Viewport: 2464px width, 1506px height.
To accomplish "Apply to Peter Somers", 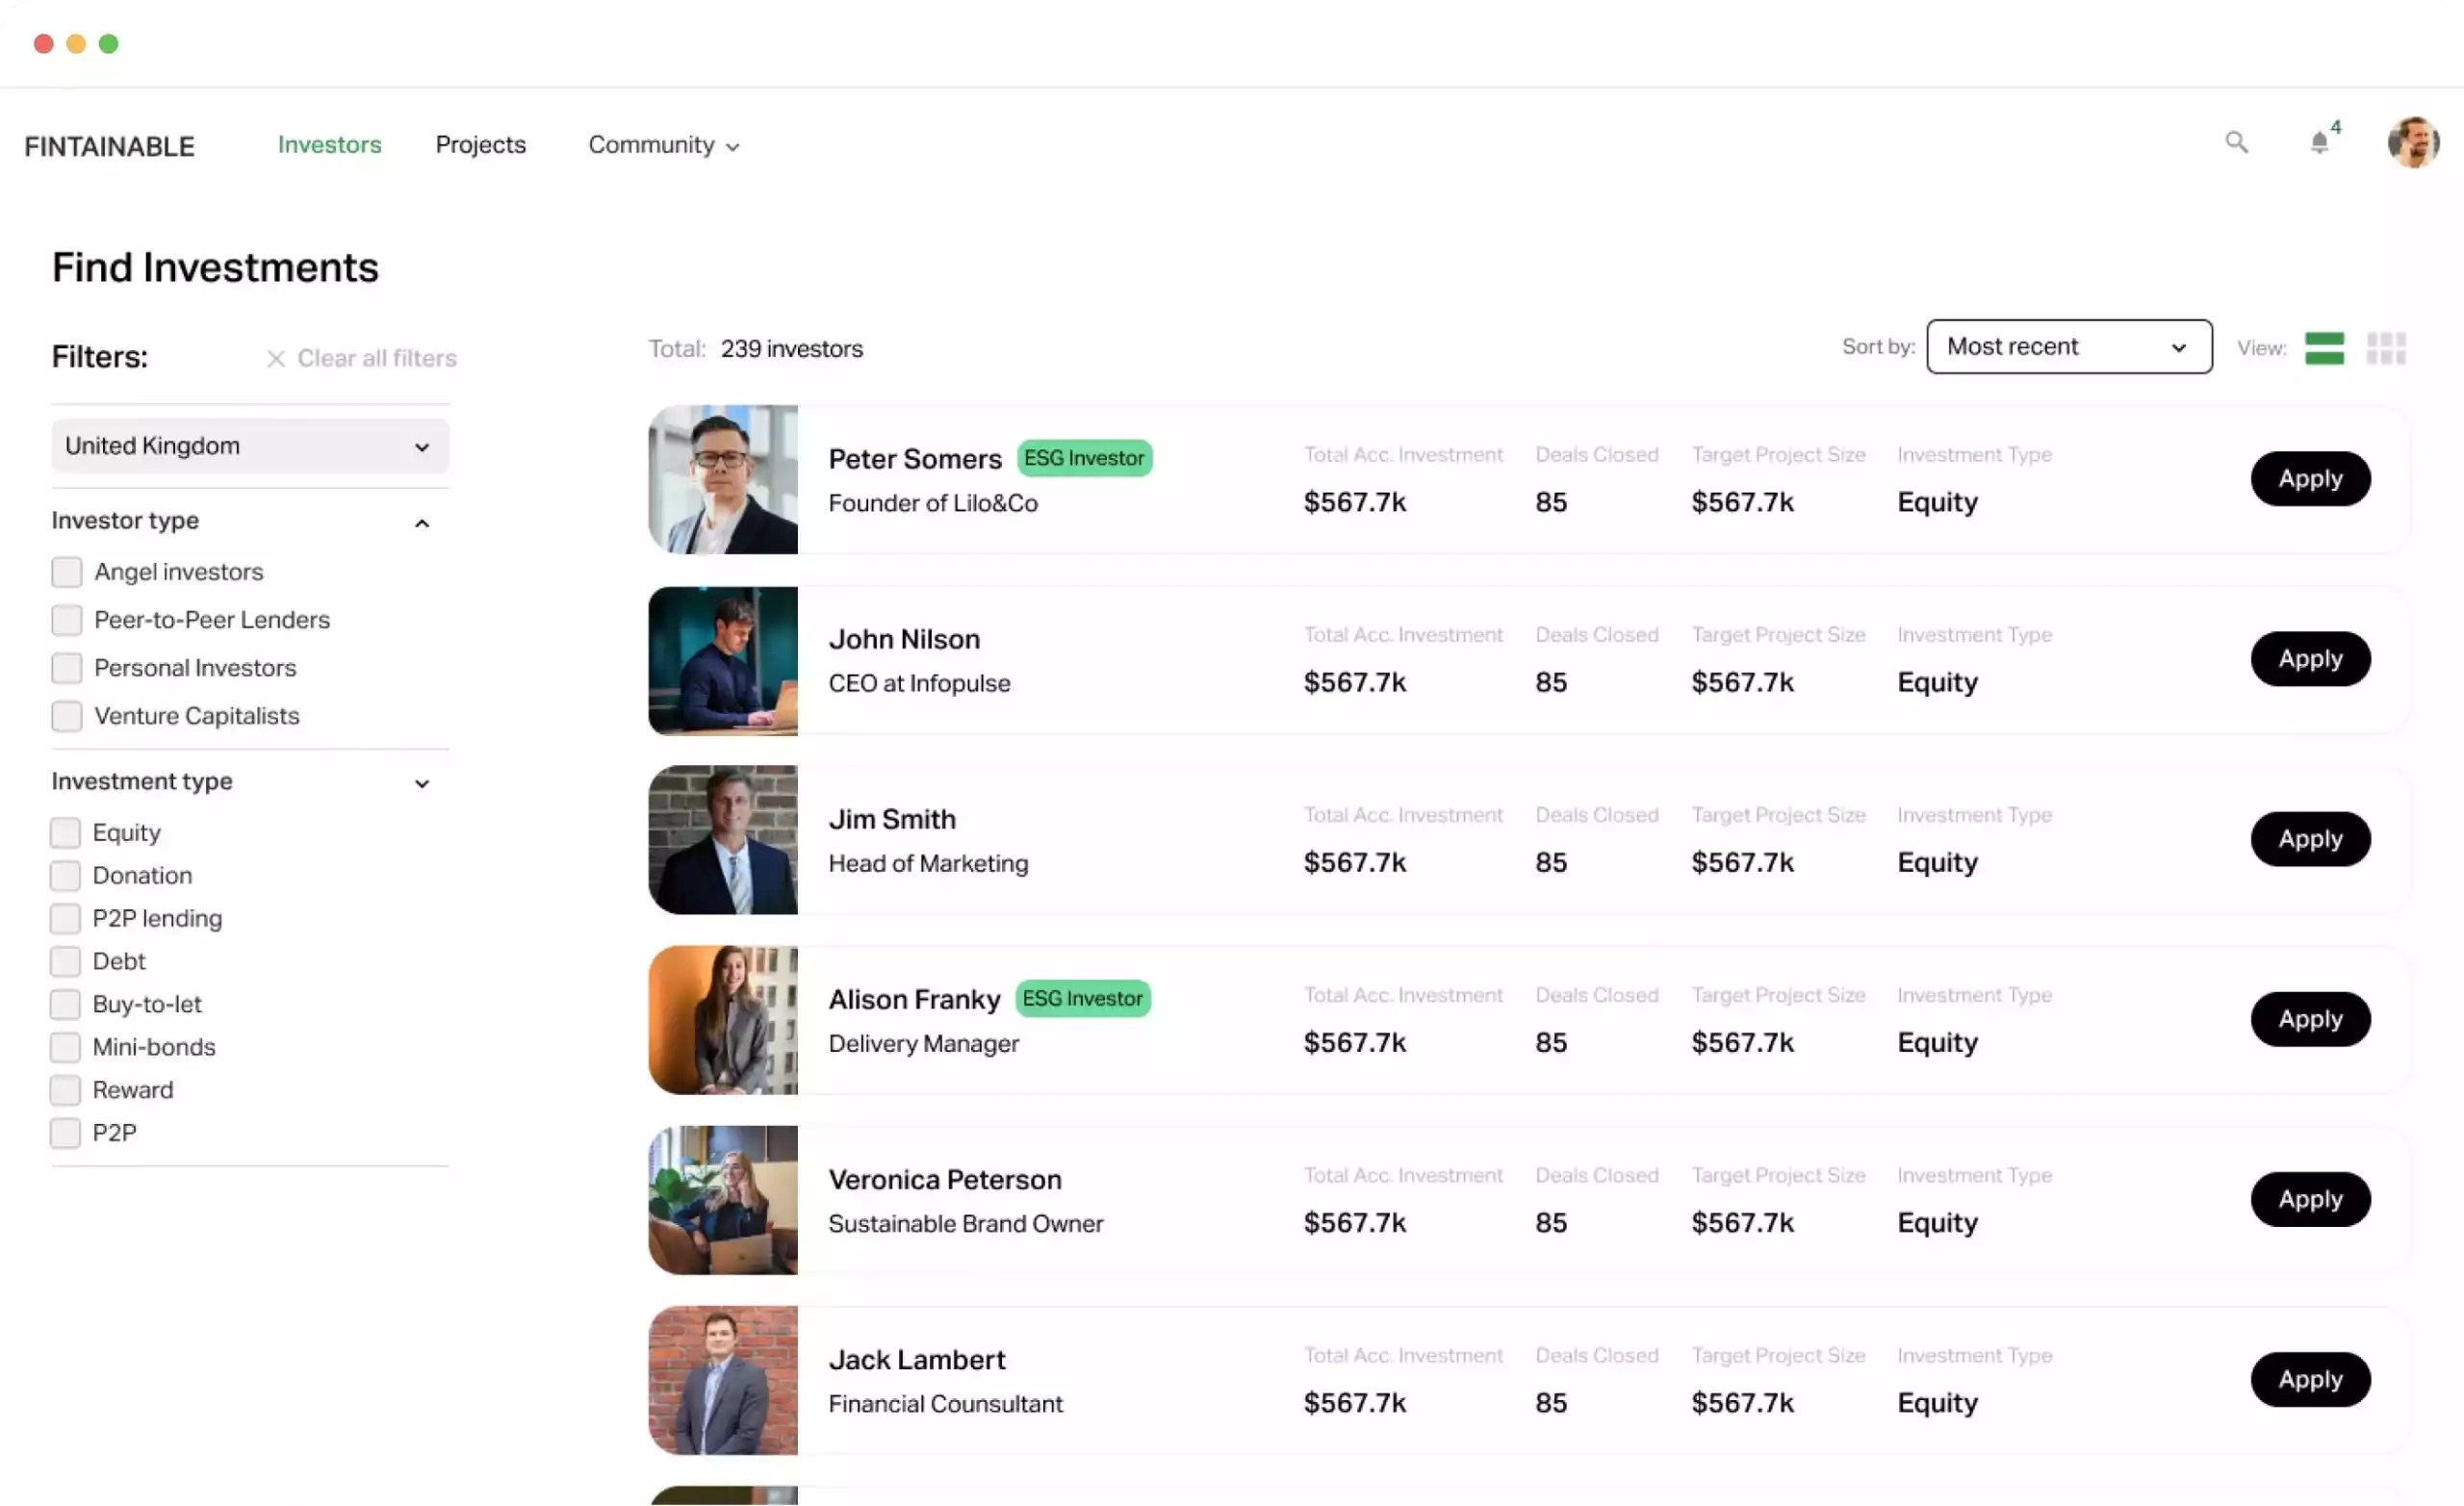I will [x=2310, y=479].
